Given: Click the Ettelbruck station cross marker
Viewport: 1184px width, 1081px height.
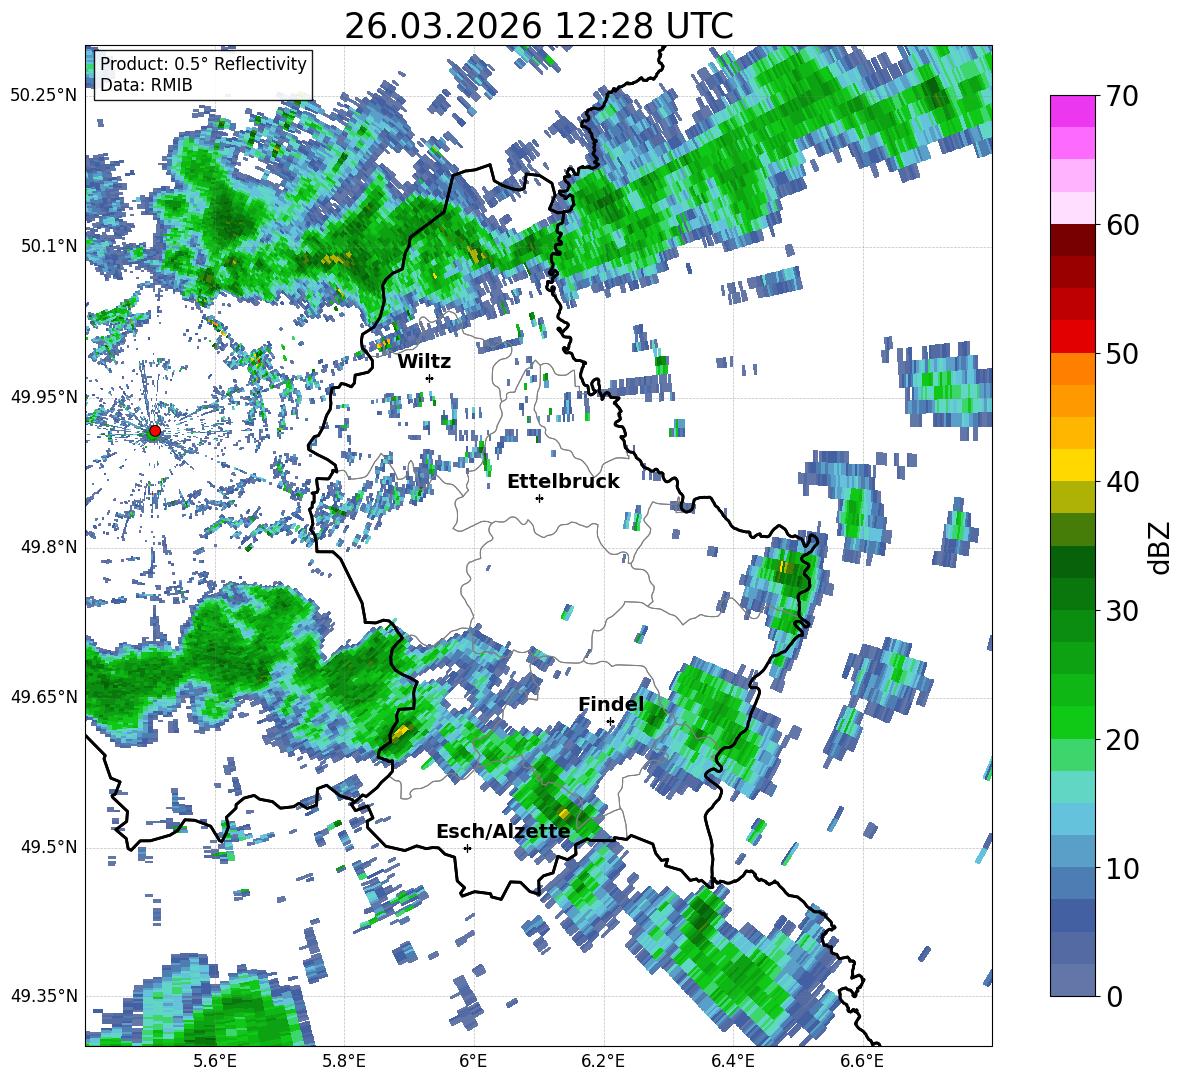Looking at the screenshot, I should tap(539, 498).
